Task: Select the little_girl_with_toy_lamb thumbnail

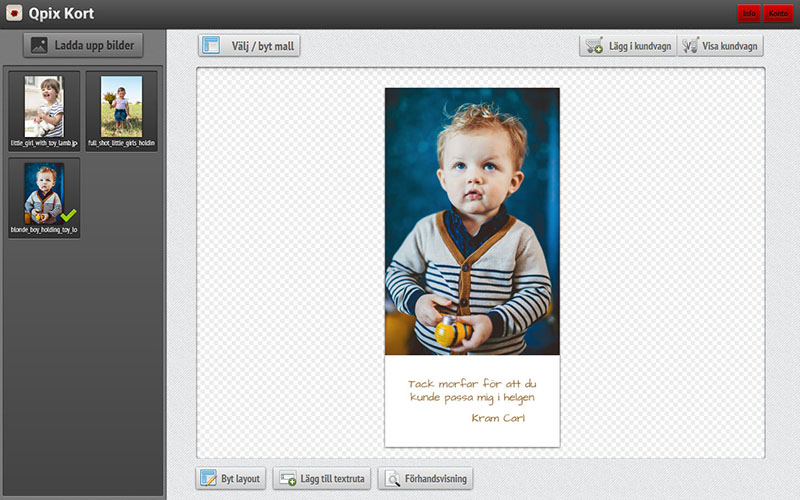Action: [x=43, y=106]
